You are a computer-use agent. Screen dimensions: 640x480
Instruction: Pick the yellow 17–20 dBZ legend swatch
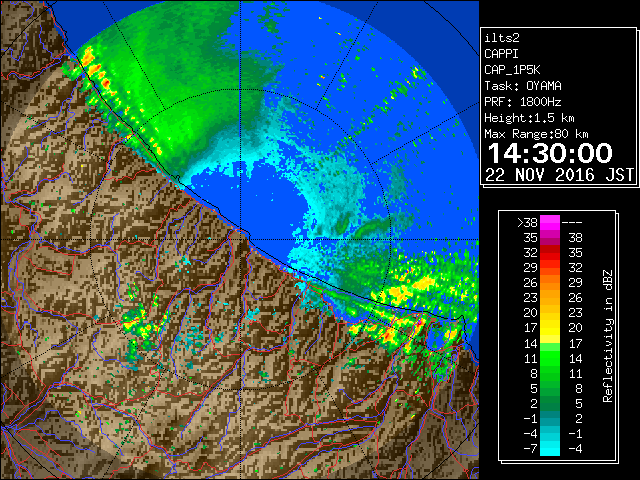[x=550, y=328]
